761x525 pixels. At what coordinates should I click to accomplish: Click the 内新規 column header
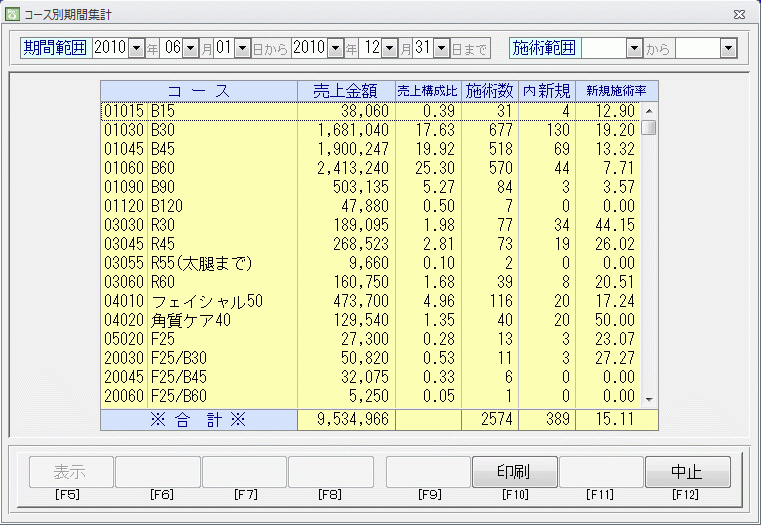click(x=546, y=91)
